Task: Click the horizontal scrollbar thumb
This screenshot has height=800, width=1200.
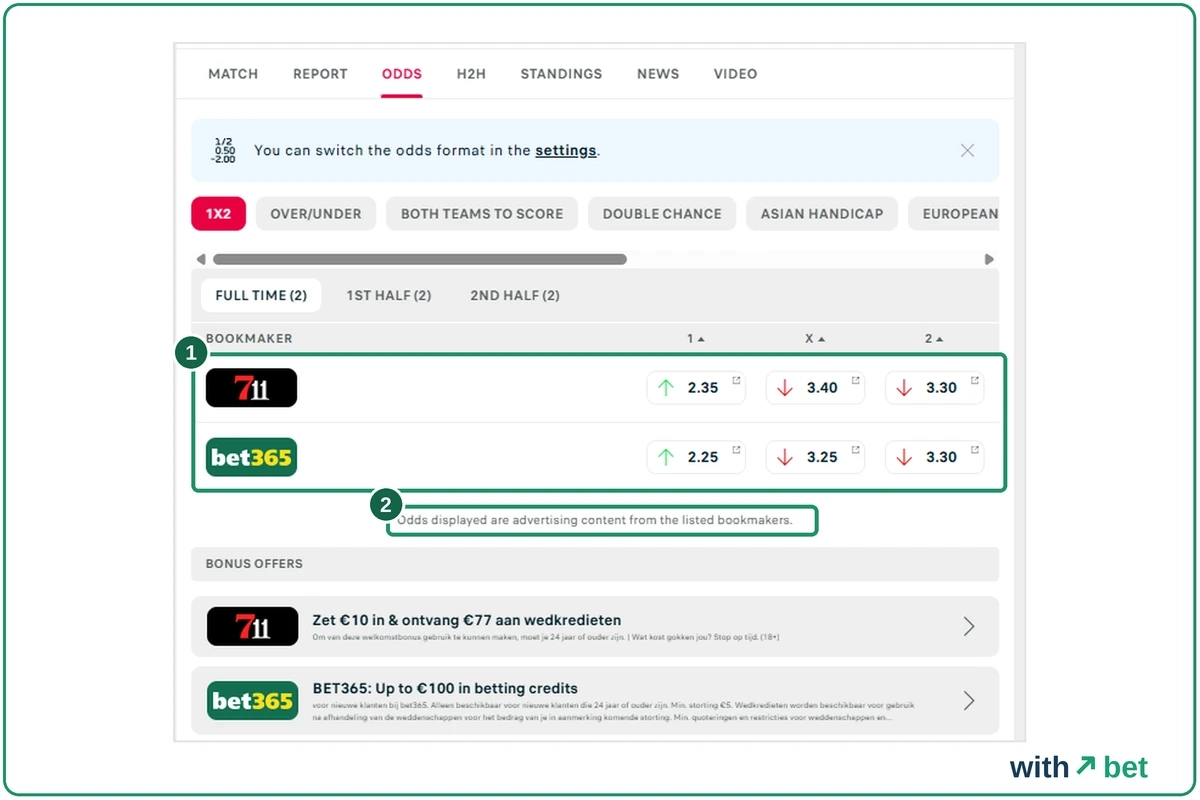Action: pos(420,259)
